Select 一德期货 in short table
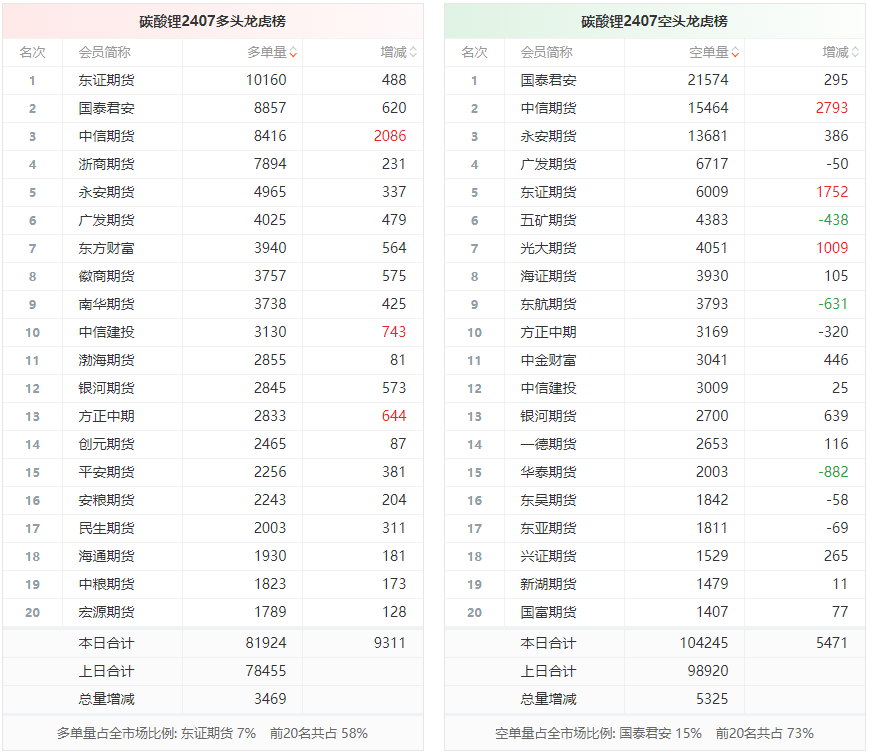This screenshot has width=869, height=754. tap(548, 444)
